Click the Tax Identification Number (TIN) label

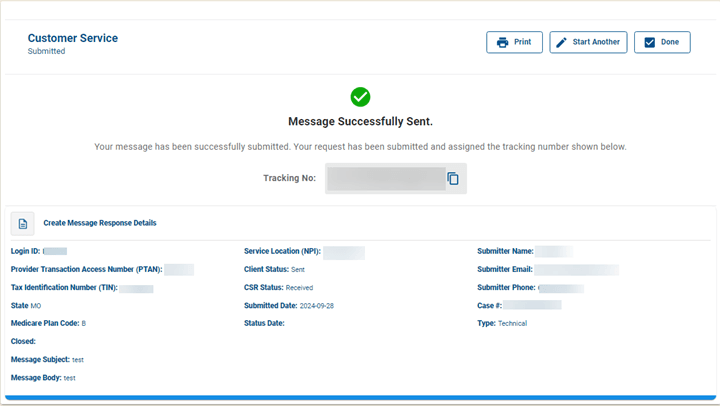click(x=64, y=288)
